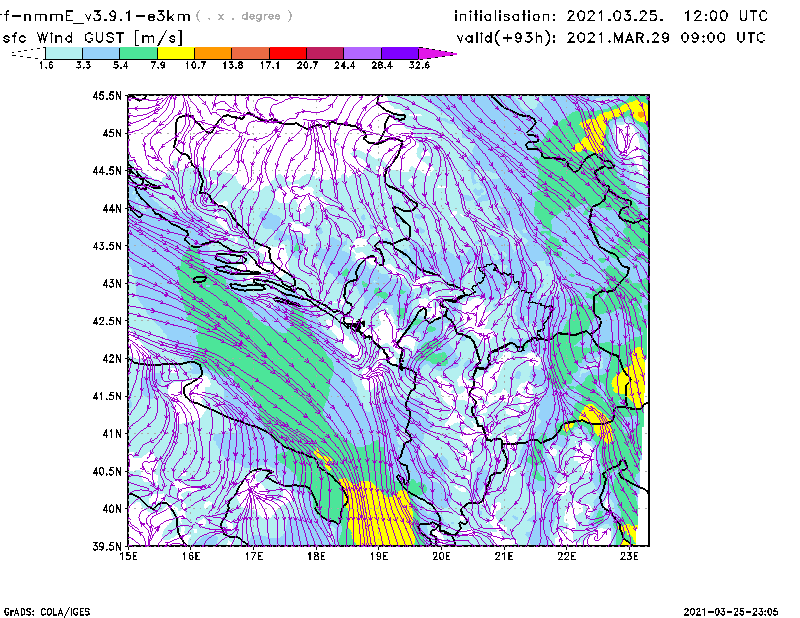Viewport: 800px width, 618px height.
Task: Click the legend value 13.8
Action: pyautogui.click(x=233, y=65)
